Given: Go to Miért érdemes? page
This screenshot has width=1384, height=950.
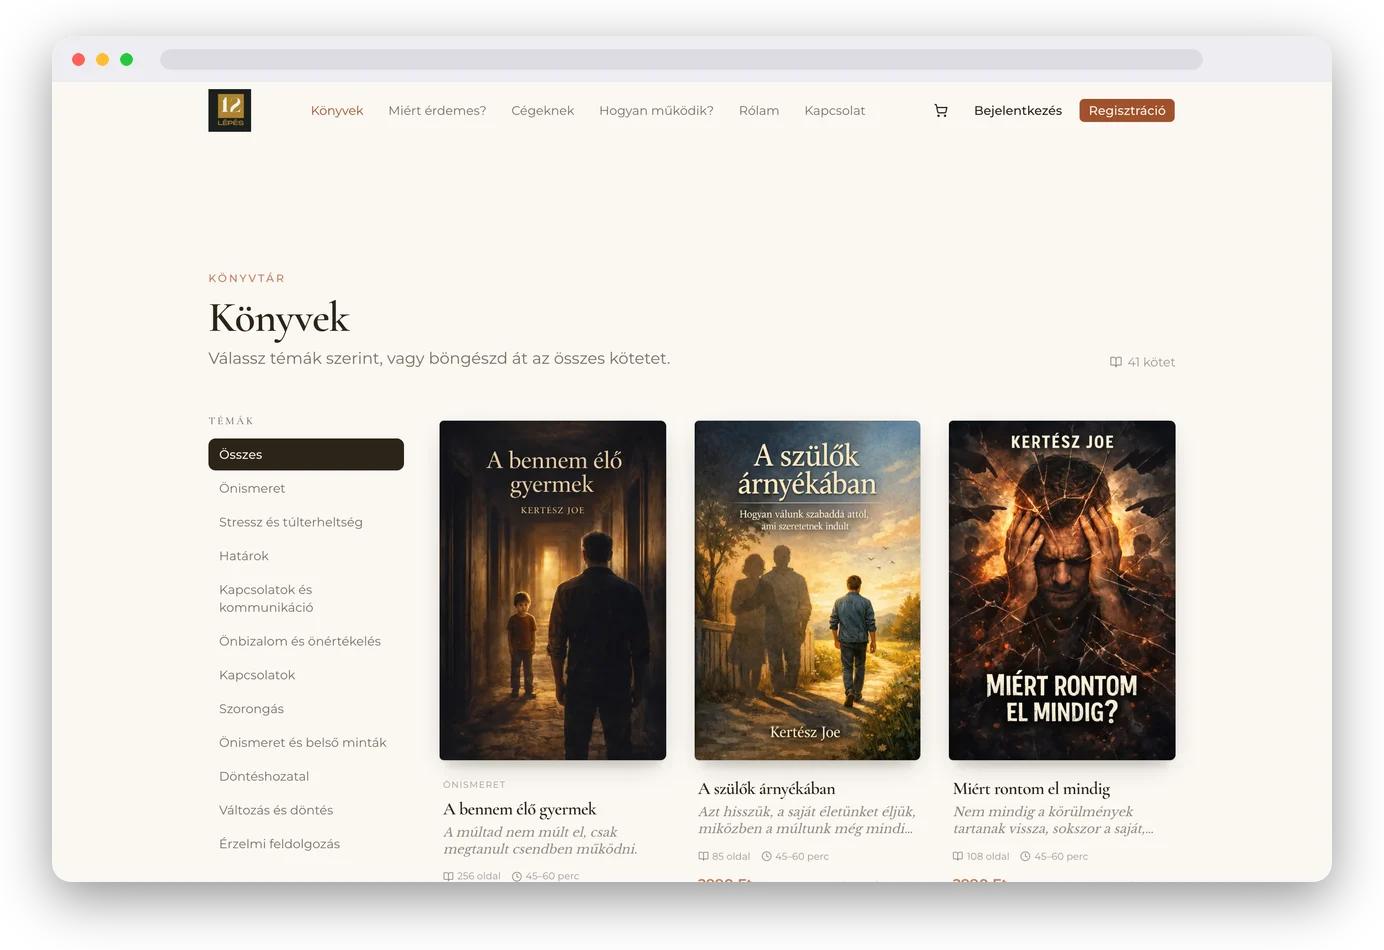Looking at the screenshot, I should [437, 111].
